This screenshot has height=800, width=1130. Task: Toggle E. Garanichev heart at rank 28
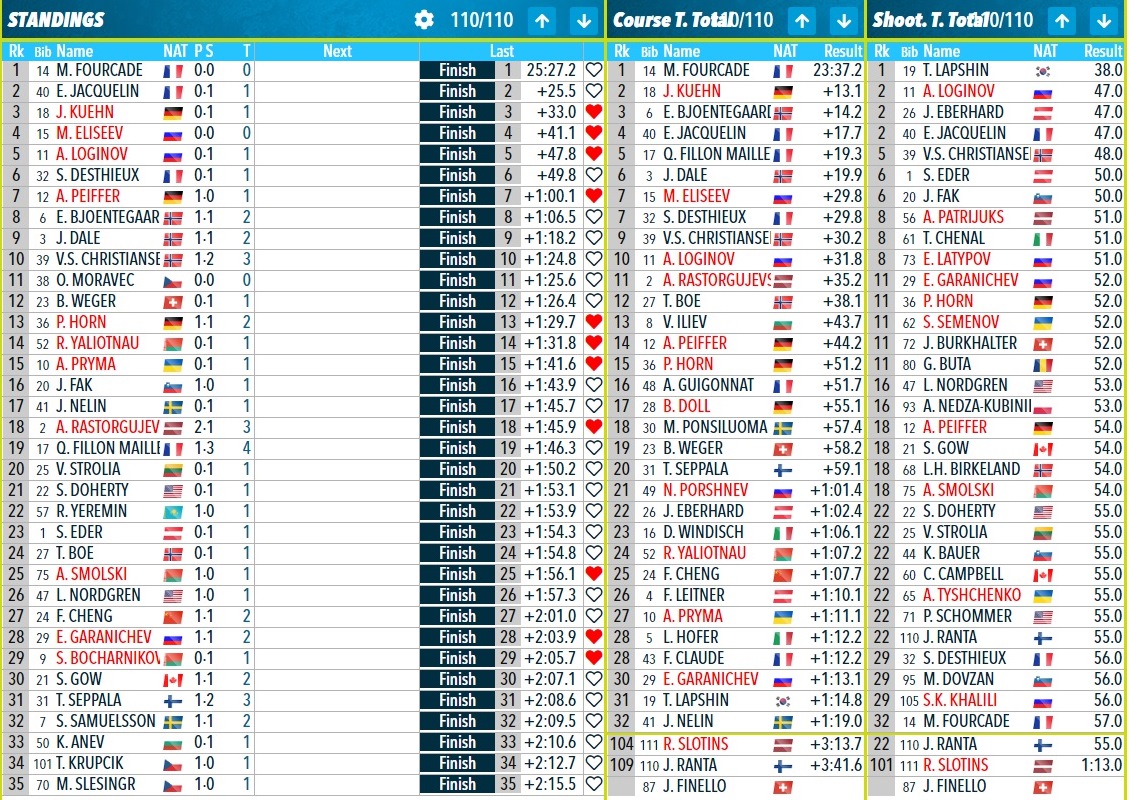594,636
